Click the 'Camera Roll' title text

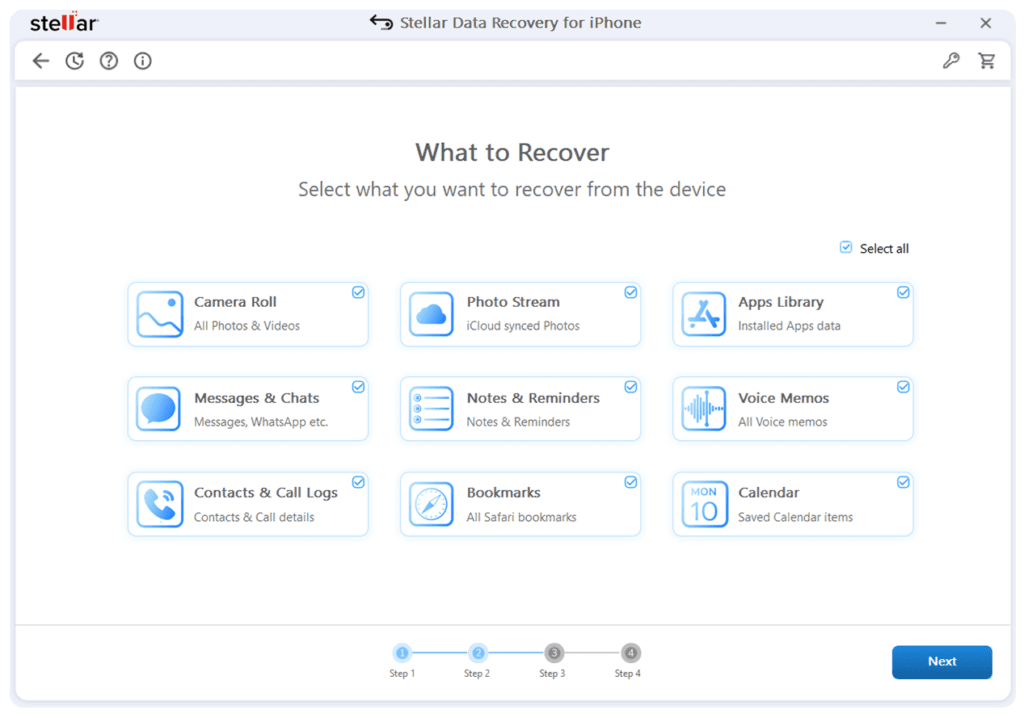(x=235, y=302)
